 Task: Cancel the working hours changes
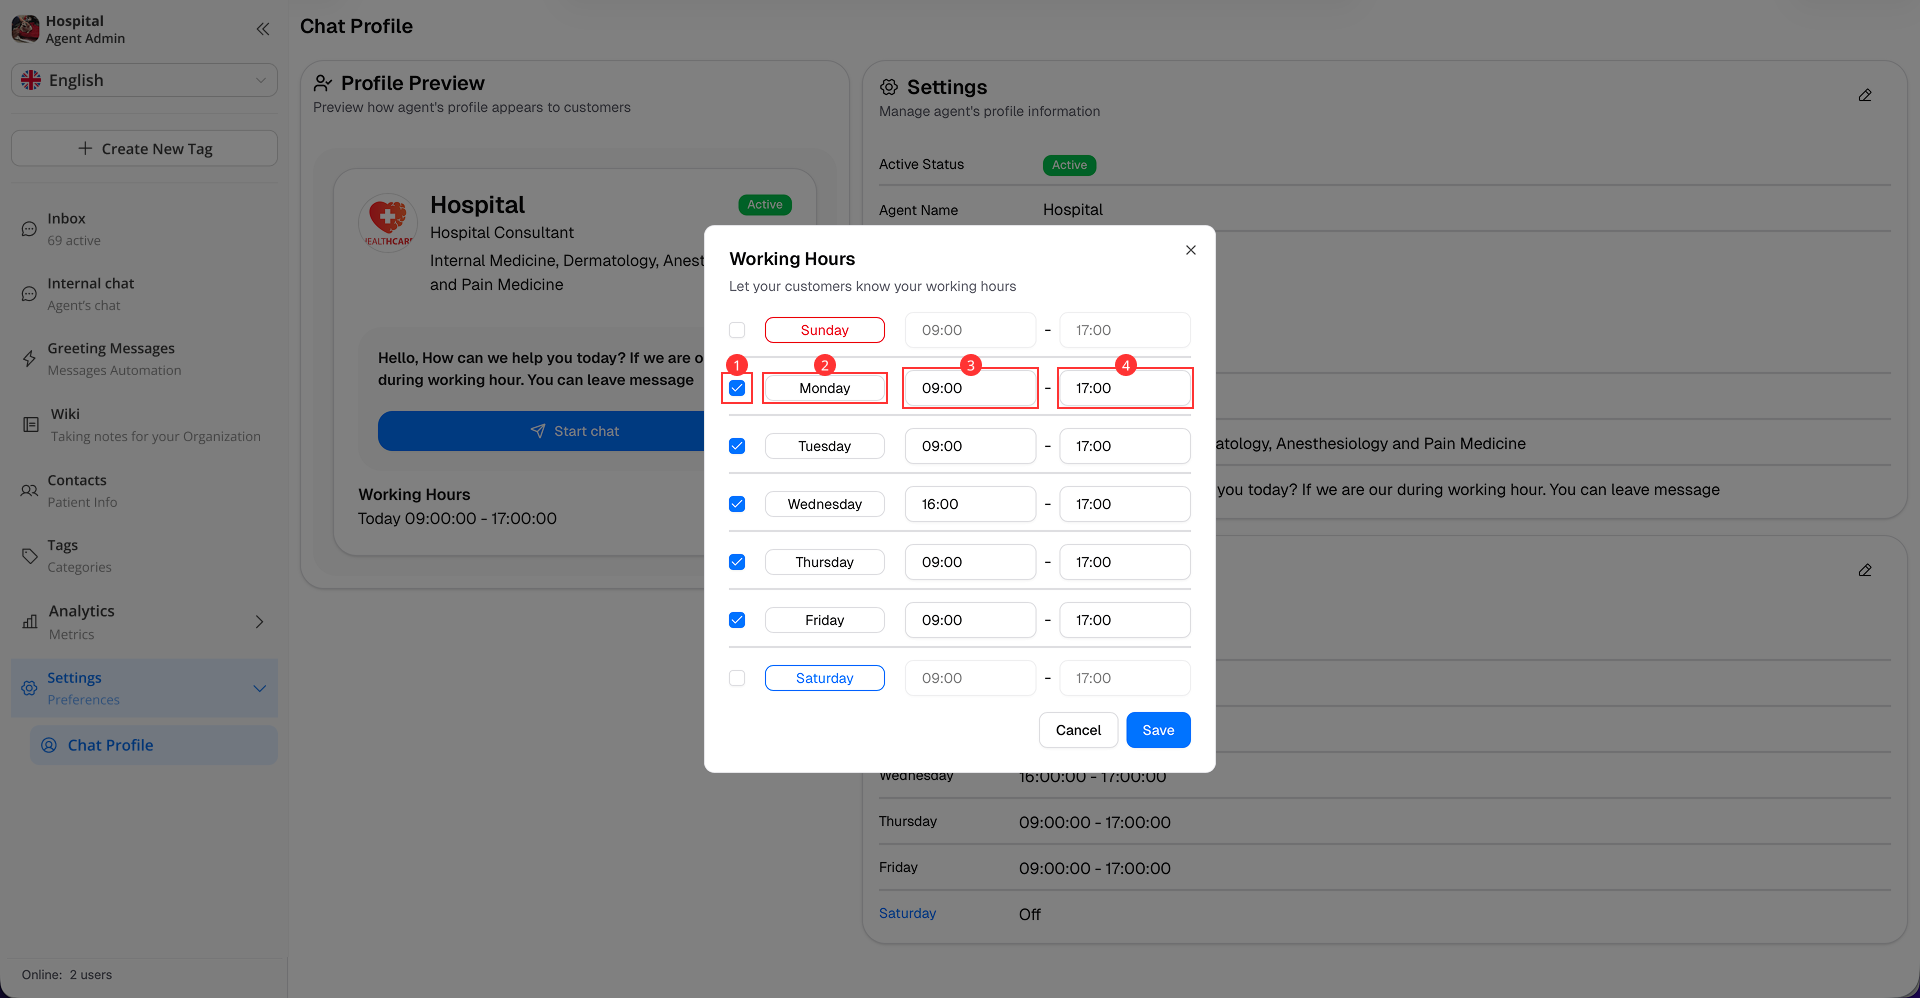tap(1078, 730)
